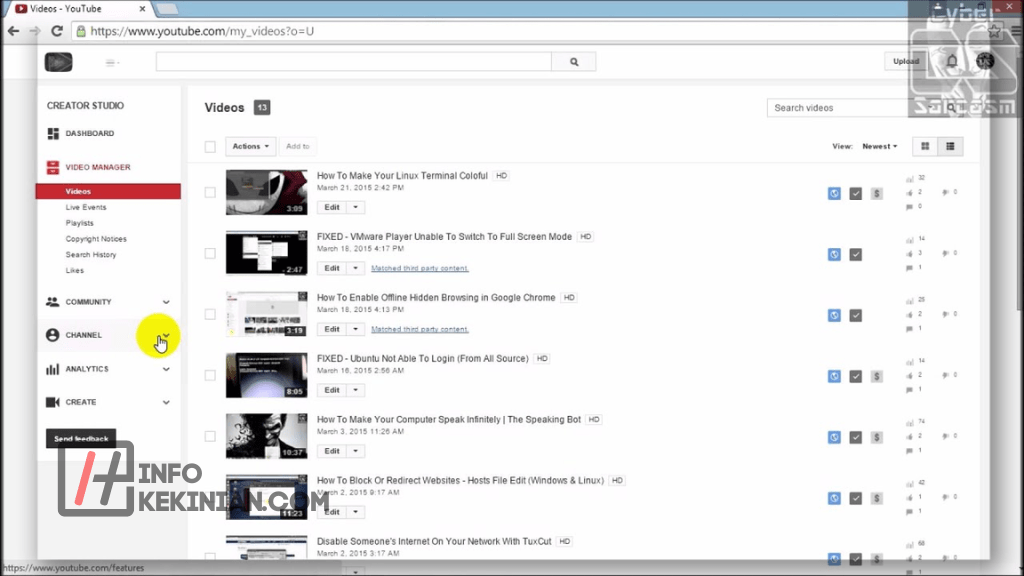Select checkbox for Linux Terminal Coloful video

[x=210, y=192]
